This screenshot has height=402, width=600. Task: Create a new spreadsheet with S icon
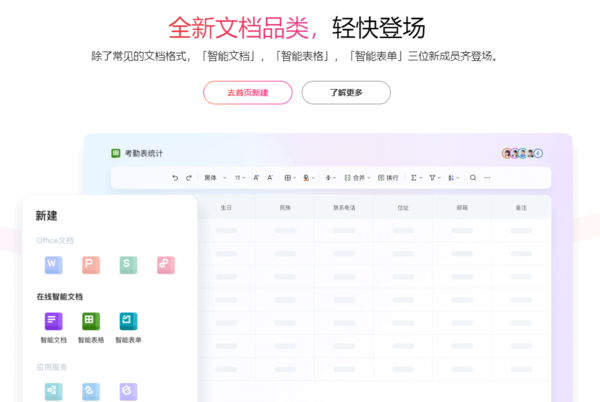pos(128,265)
